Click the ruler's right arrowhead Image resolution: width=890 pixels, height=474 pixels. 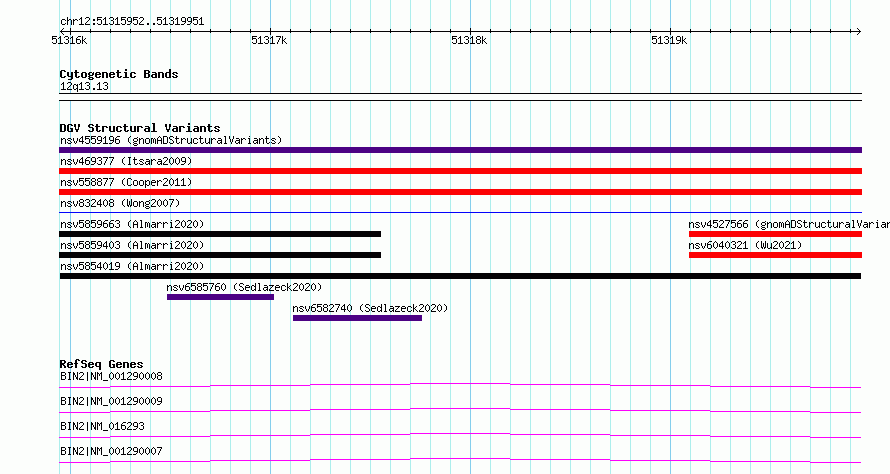(x=858, y=31)
